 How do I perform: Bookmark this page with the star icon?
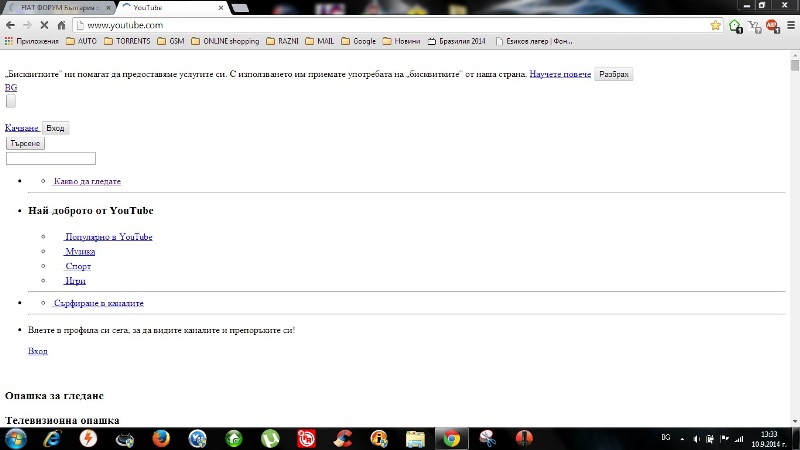(716, 25)
